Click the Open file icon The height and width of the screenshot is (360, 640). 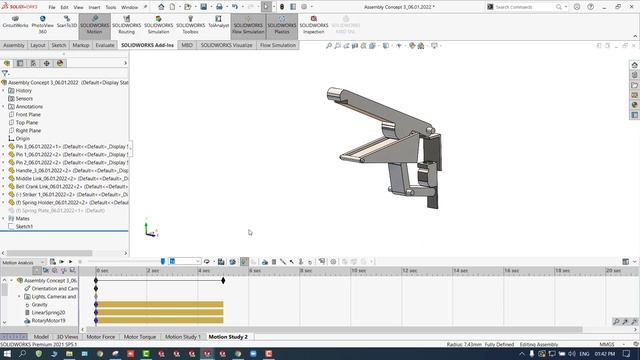(x=187, y=7)
